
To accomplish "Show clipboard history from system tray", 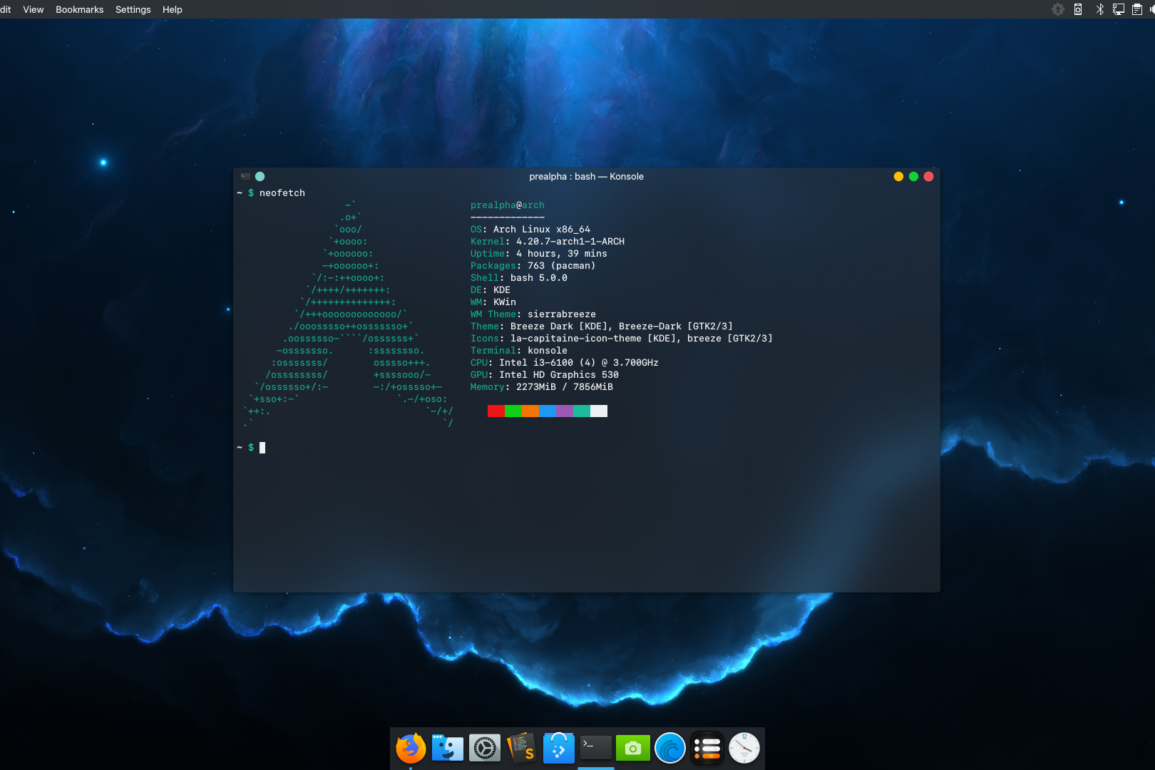I will [1137, 9].
